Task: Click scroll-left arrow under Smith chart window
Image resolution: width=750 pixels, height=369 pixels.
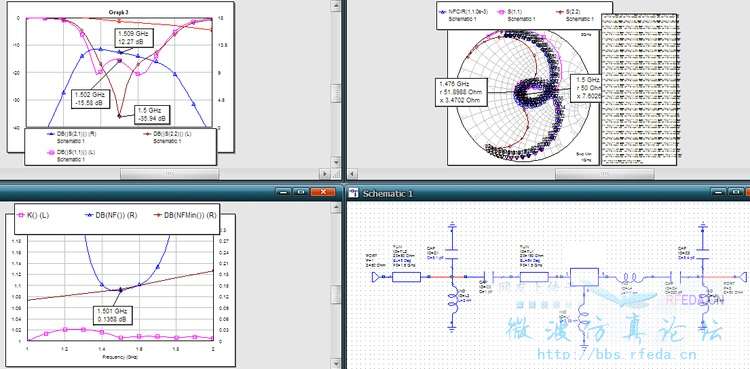Action: tap(352, 174)
